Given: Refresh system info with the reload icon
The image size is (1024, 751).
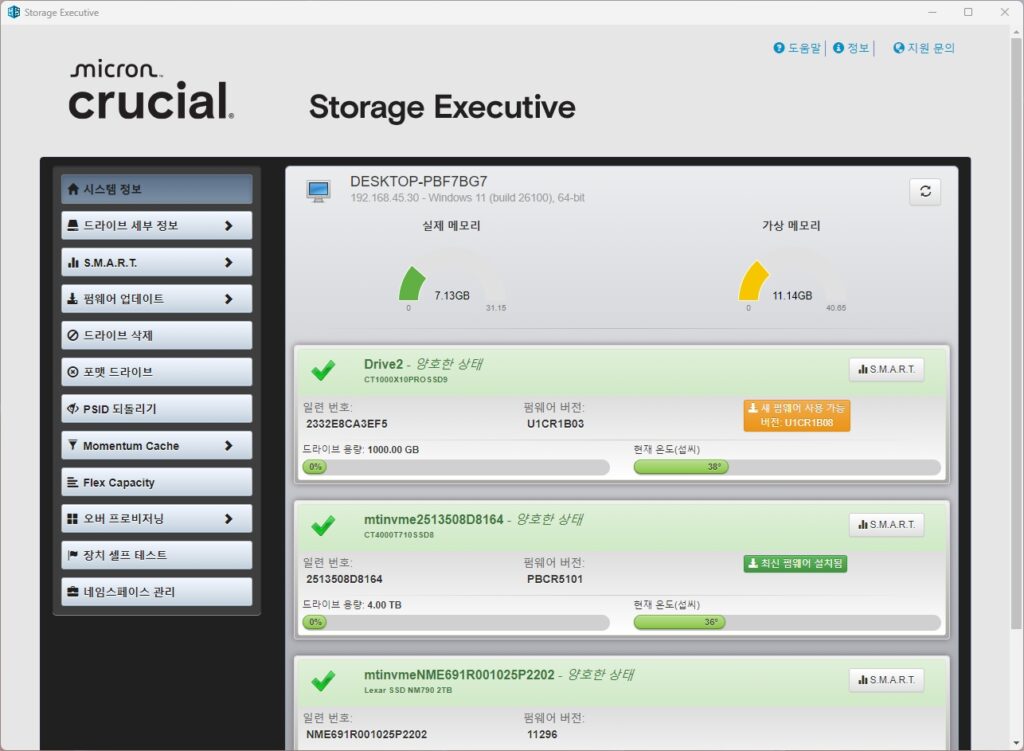Looking at the screenshot, I should pos(925,191).
